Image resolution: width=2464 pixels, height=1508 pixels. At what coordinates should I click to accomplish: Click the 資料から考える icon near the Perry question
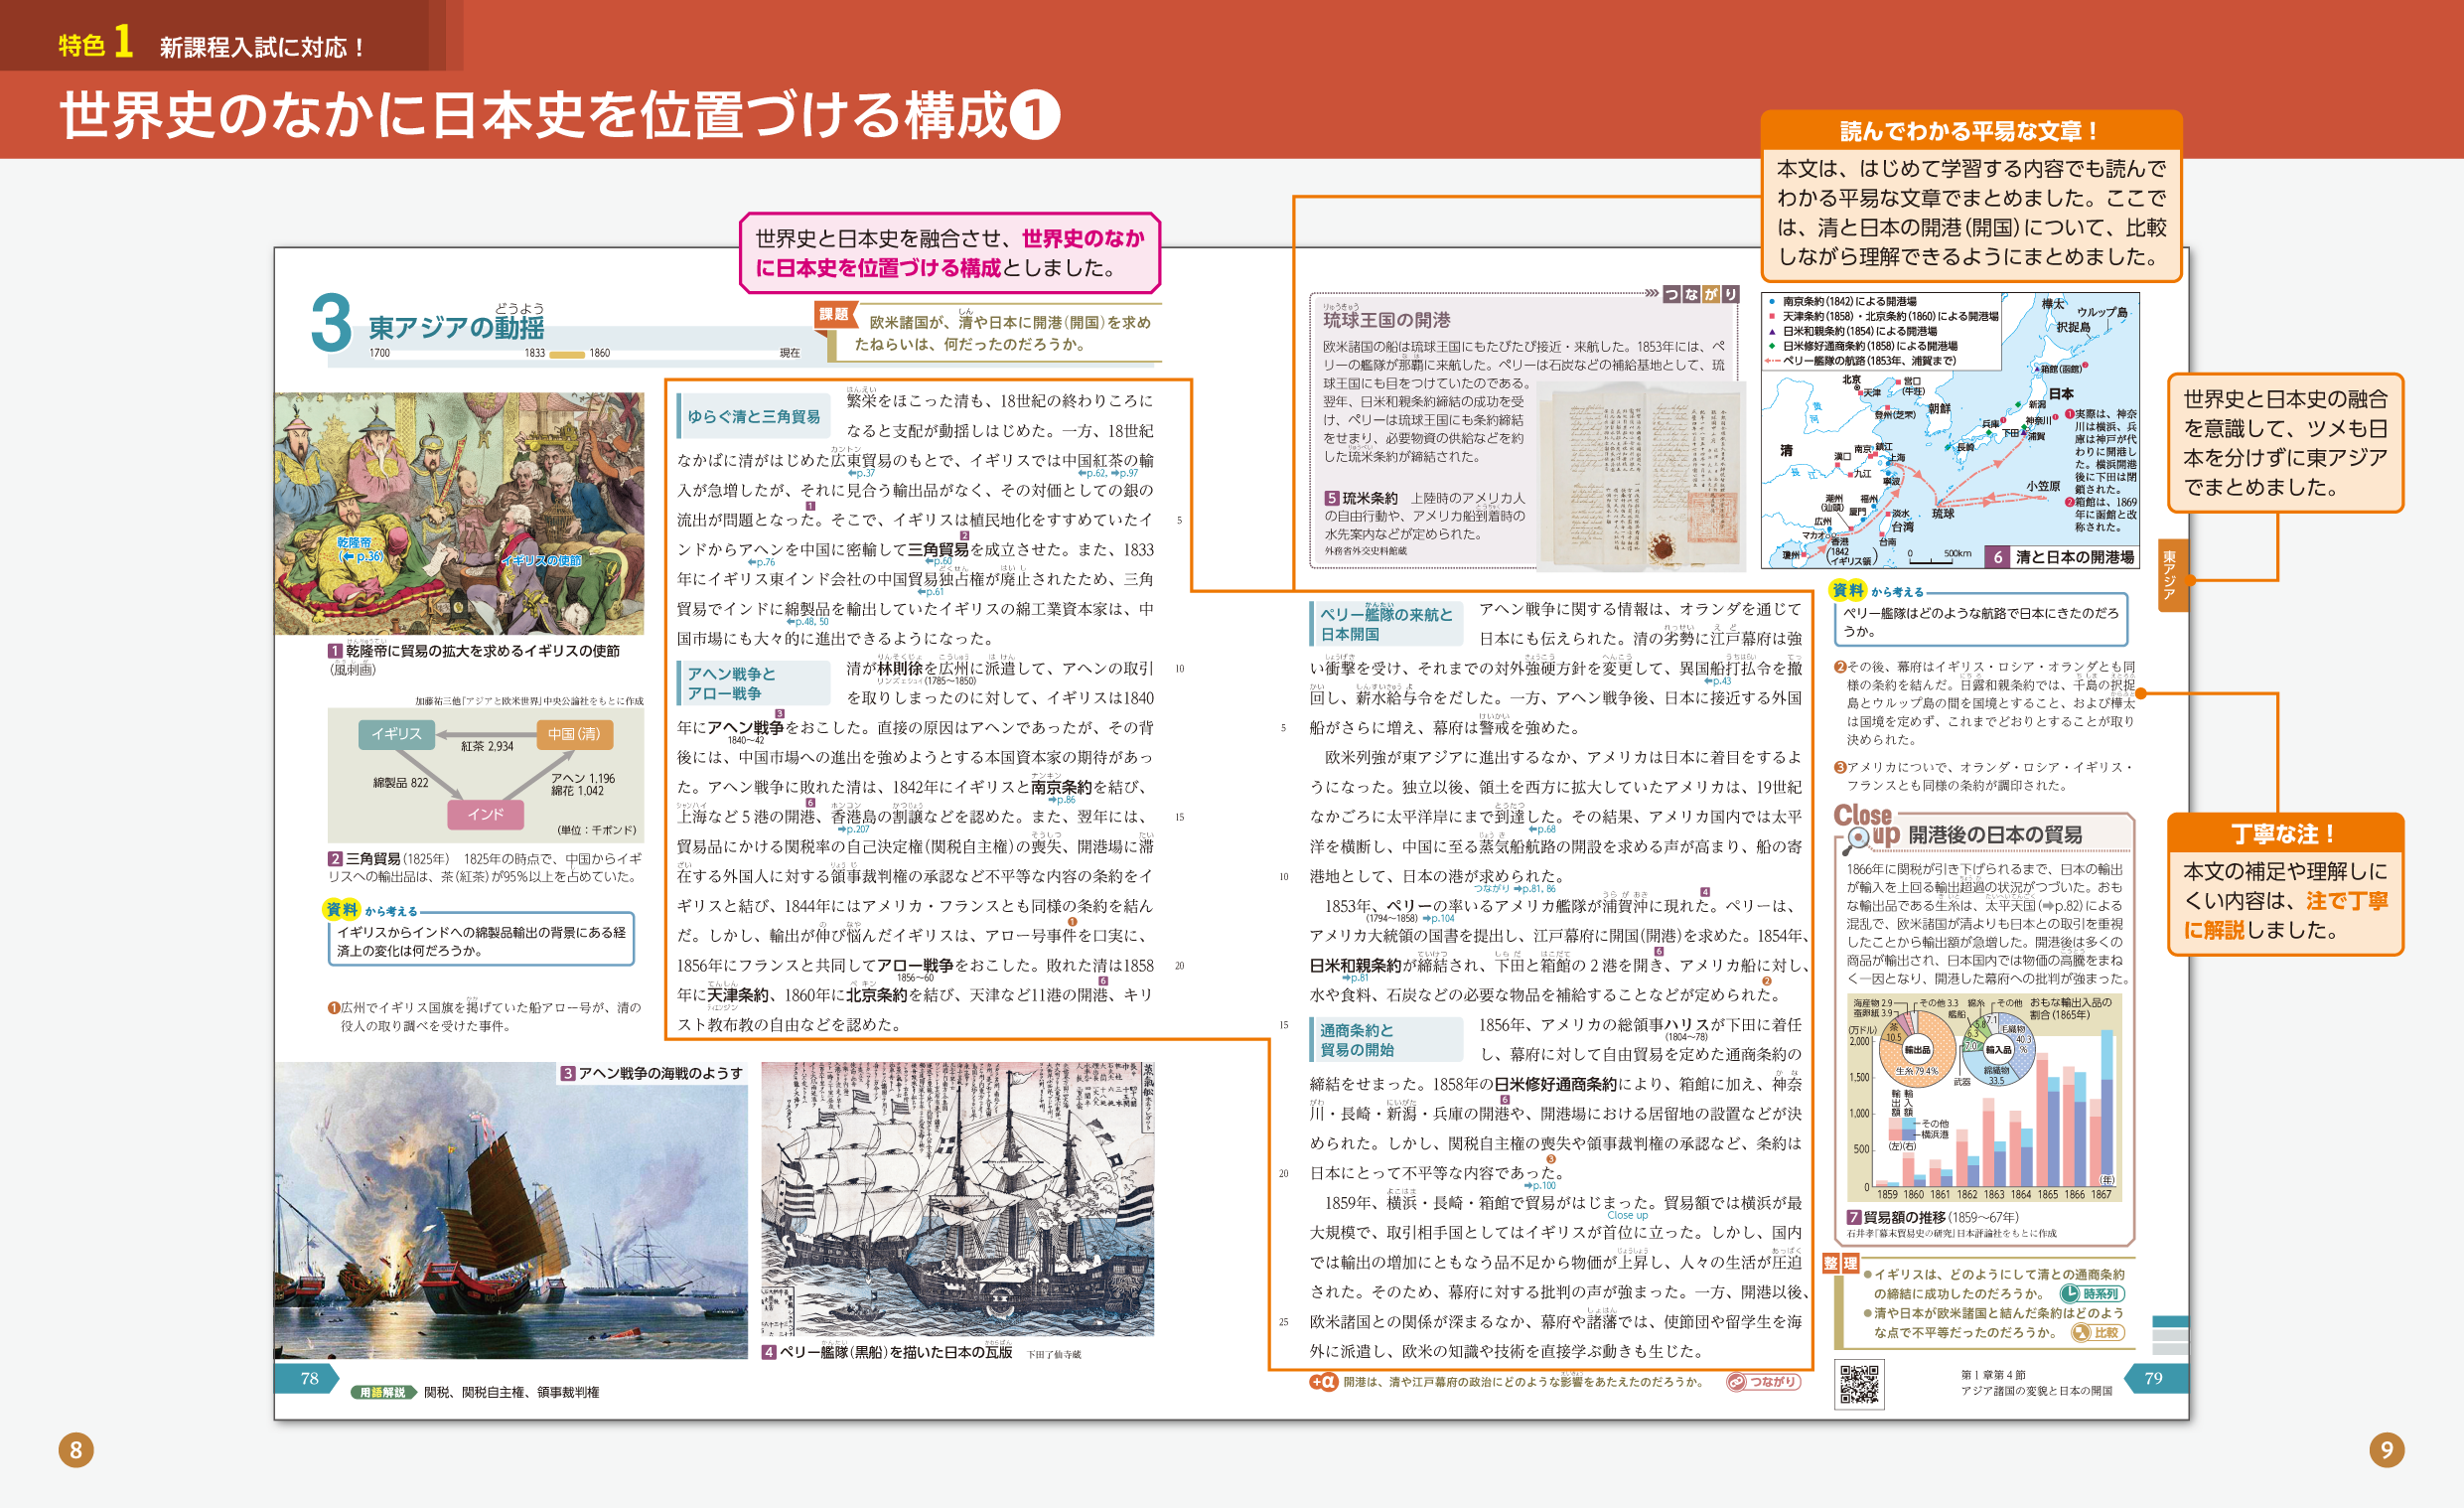coord(1848,590)
